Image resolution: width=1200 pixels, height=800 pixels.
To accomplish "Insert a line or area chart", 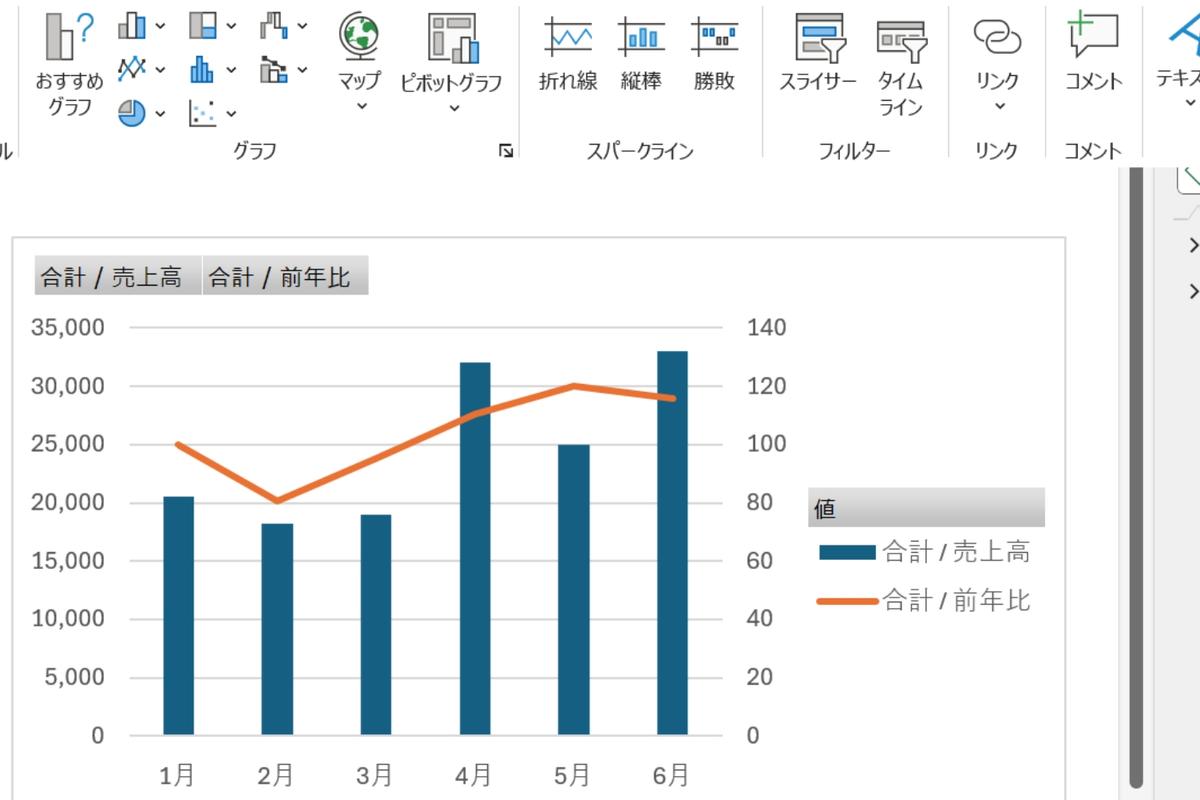I will [131, 69].
